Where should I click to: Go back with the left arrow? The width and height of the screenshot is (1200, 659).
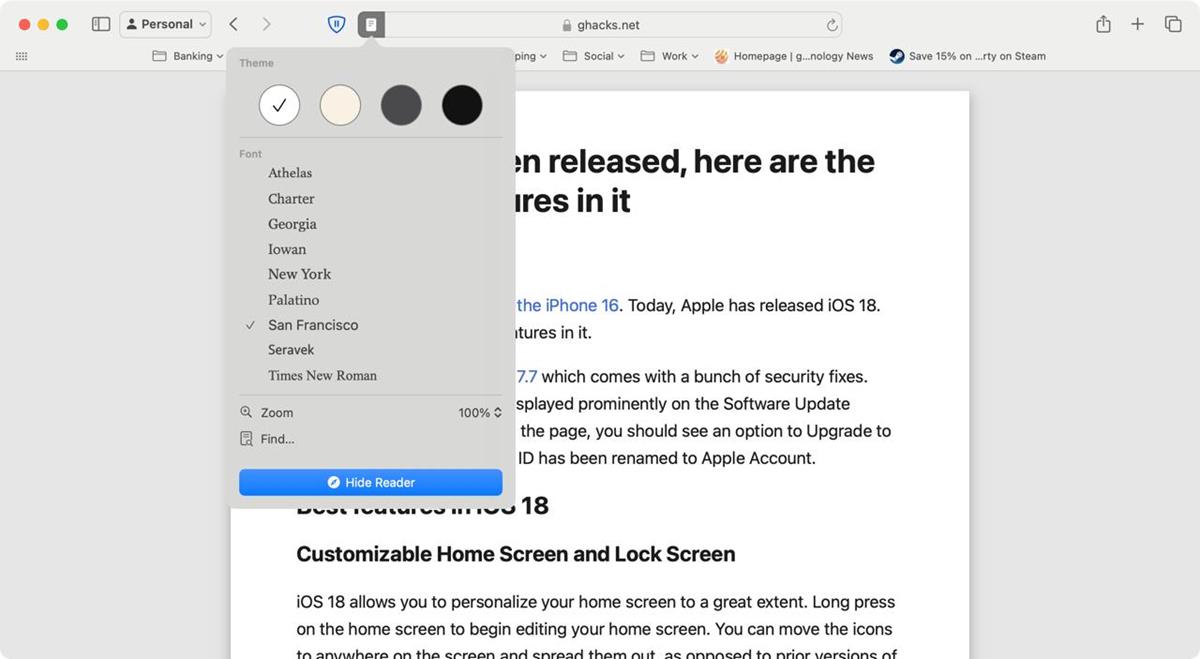(x=233, y=24)
